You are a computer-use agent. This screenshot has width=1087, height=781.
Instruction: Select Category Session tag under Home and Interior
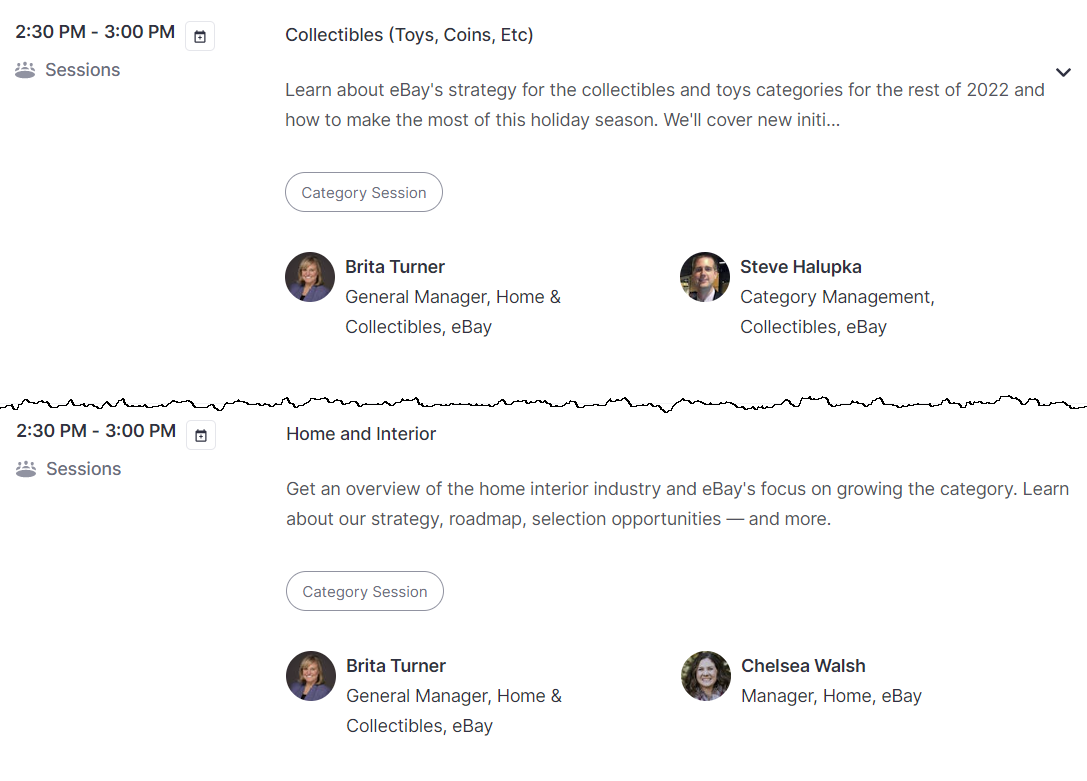click(365, 591)
